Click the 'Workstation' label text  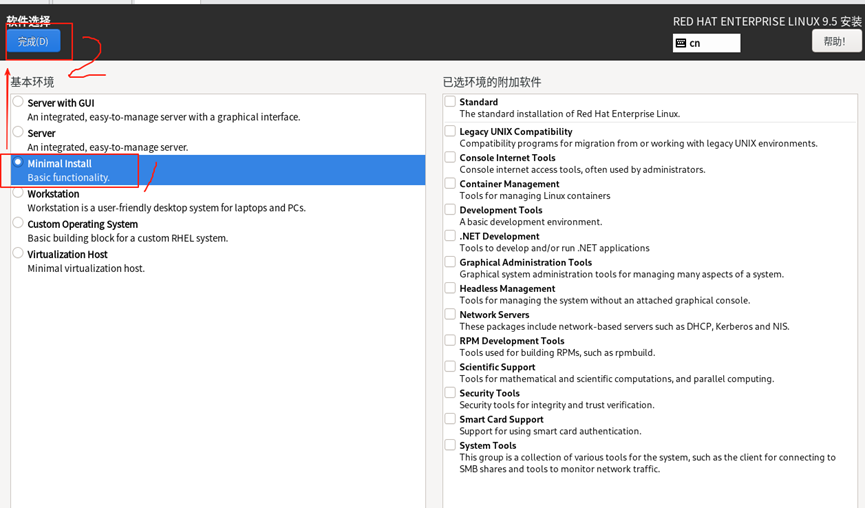53,194
